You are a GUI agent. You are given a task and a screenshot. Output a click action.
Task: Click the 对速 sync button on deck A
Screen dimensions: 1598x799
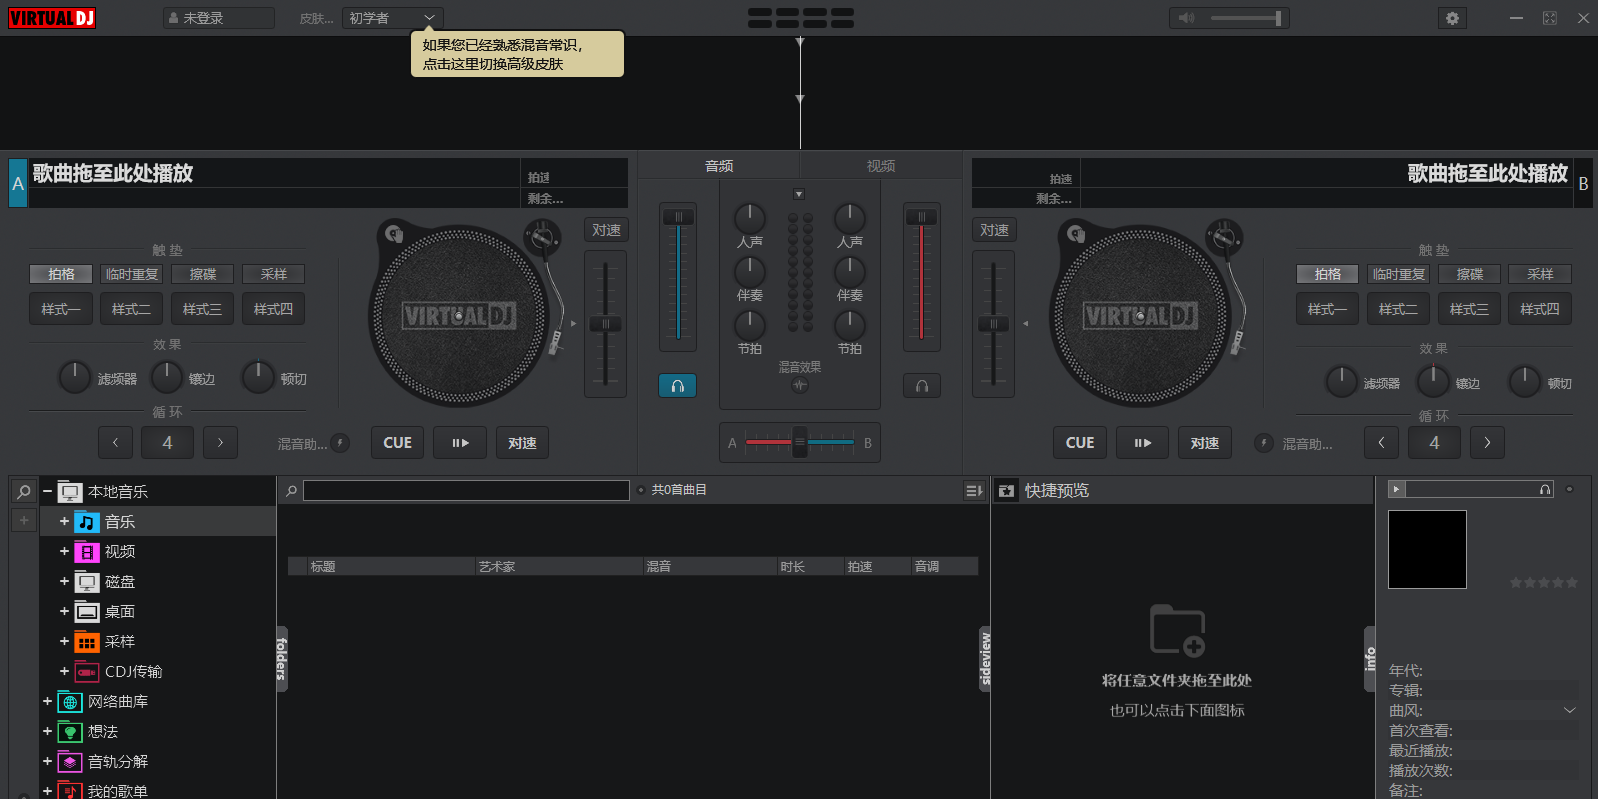[522, 443]
